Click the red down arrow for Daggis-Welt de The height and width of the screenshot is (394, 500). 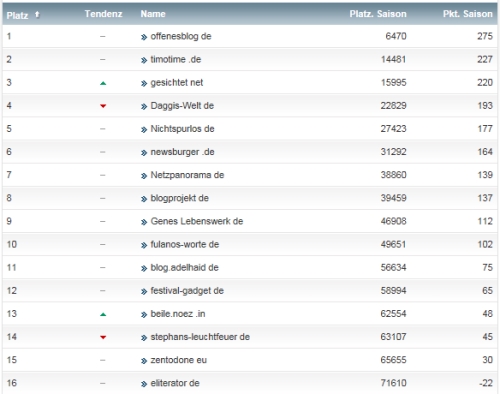103,106
